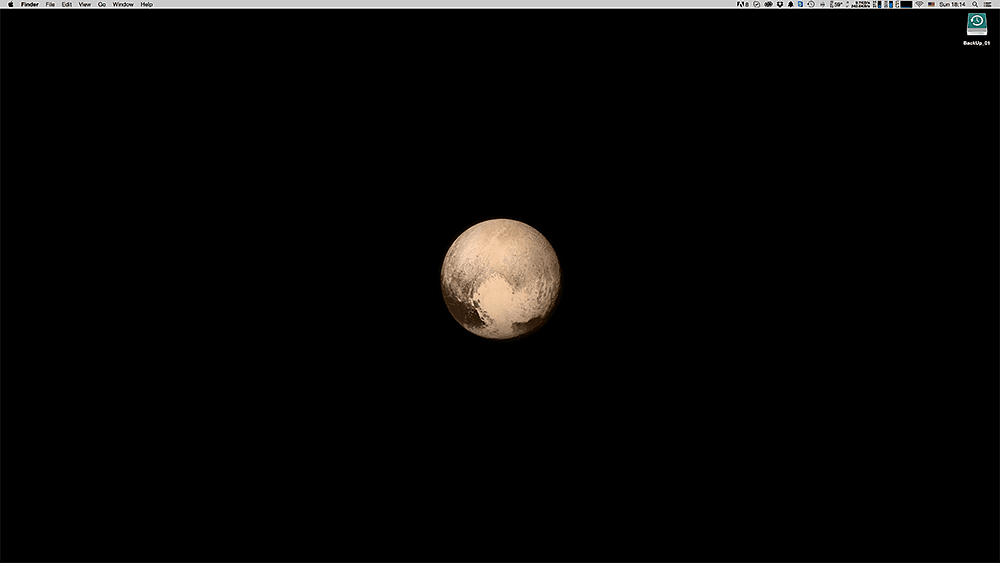Click the Dropbox menu bar icon

779,4
